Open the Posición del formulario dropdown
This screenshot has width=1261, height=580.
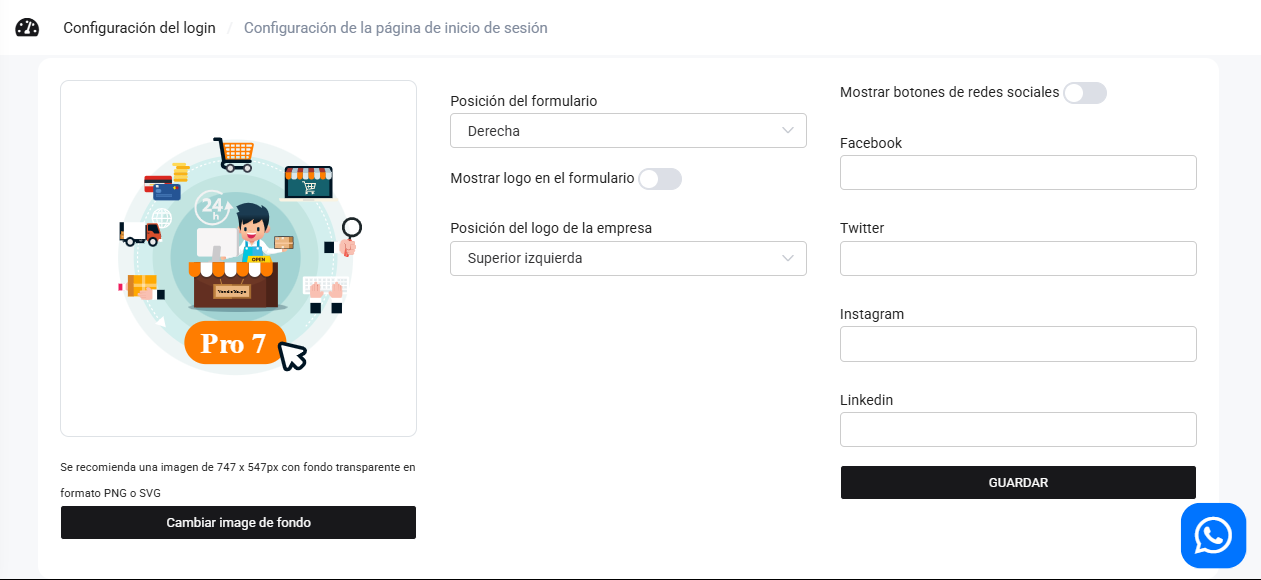[628, 130]
